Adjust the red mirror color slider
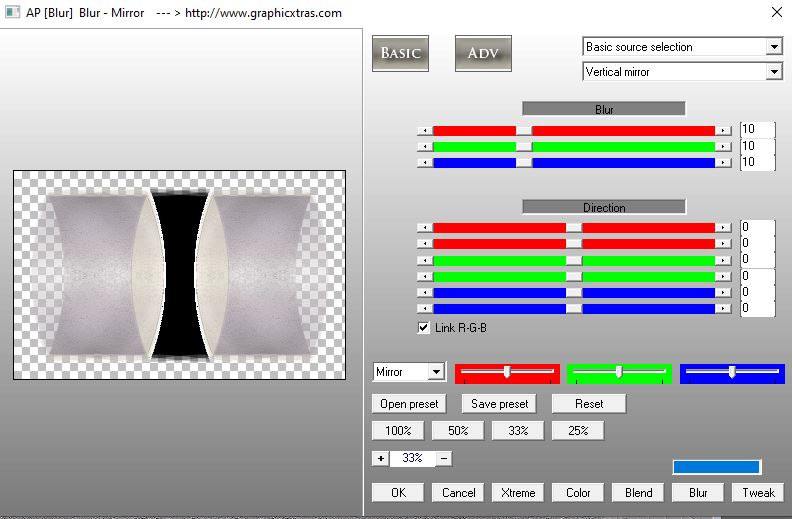 point(507,374)
